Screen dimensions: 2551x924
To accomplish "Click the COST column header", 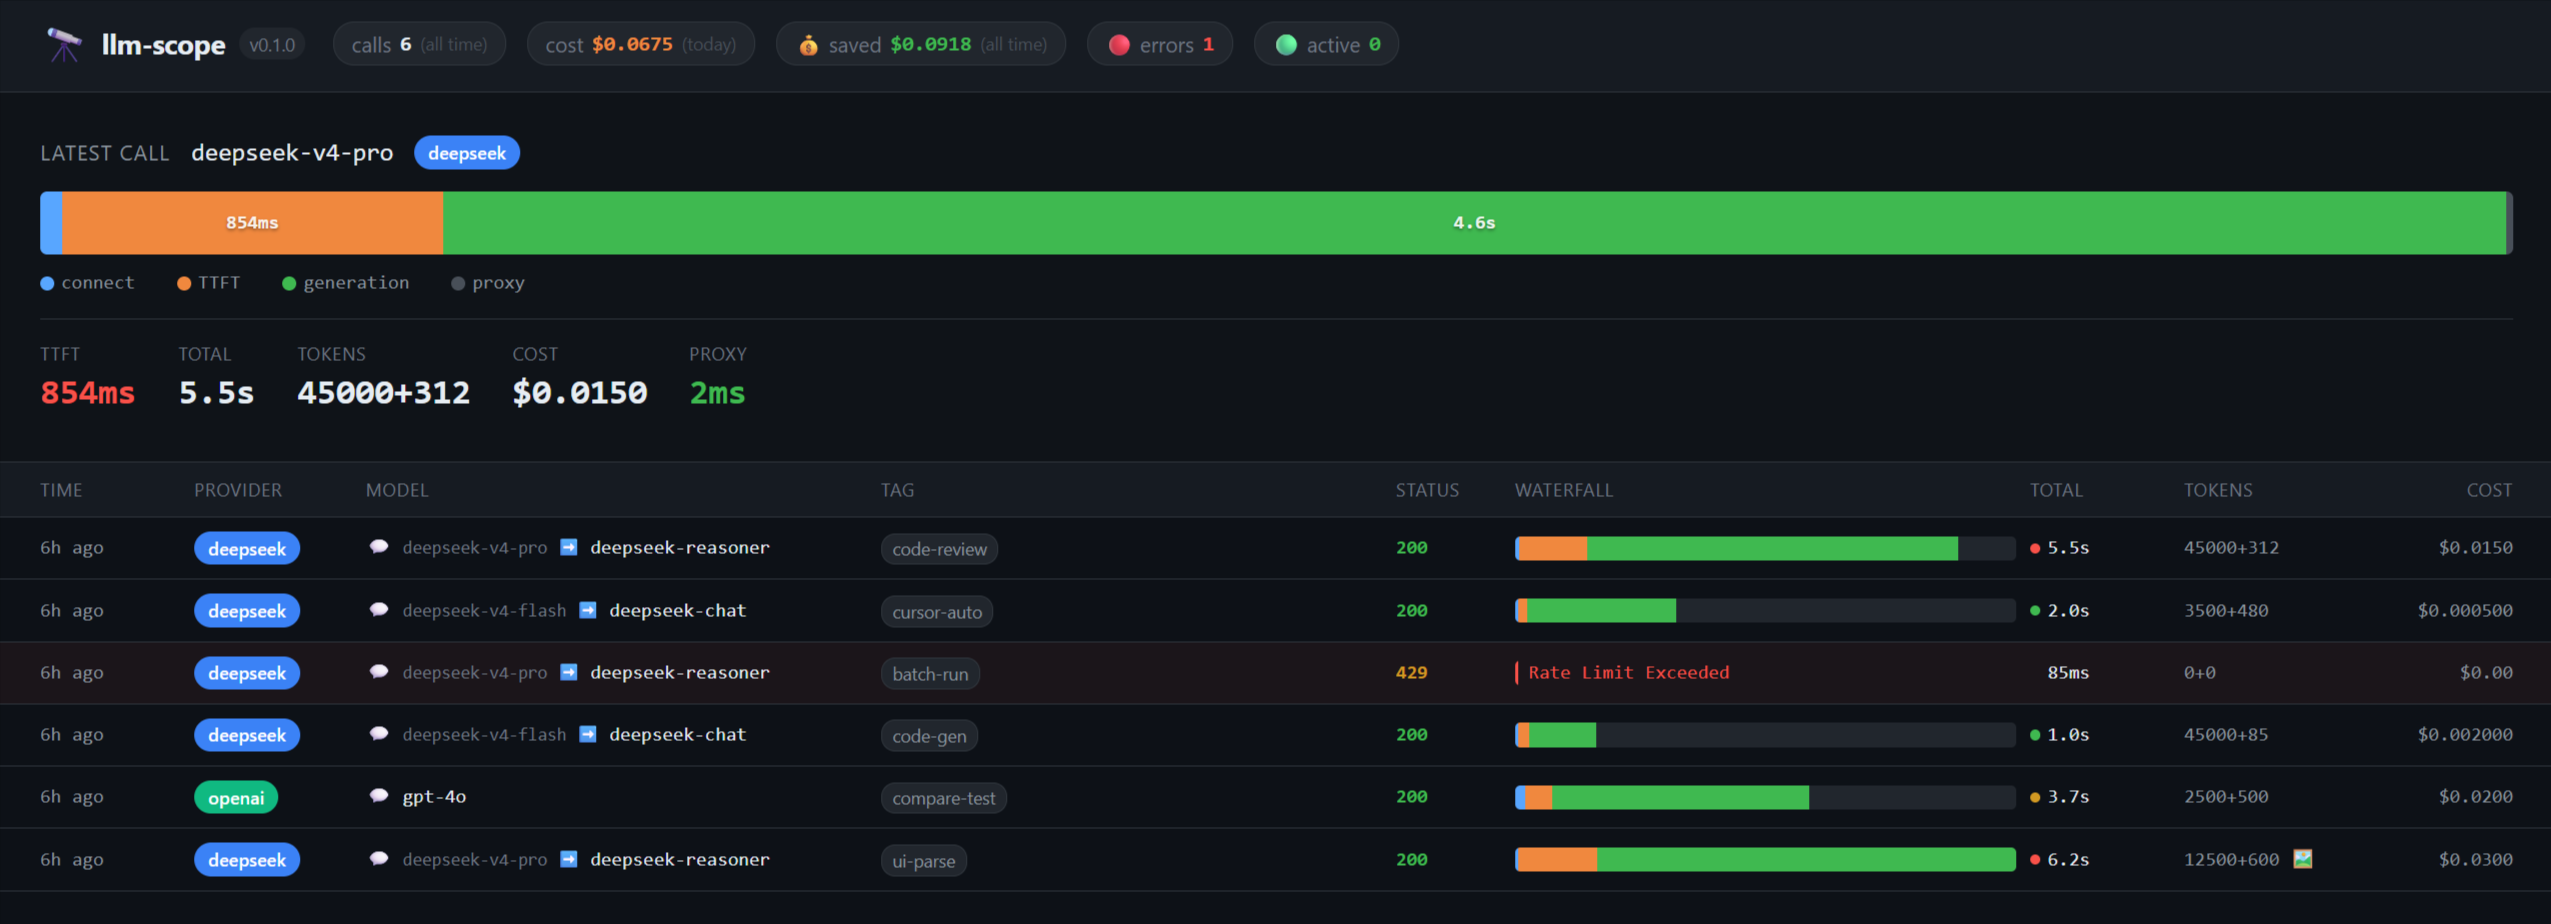I will click(2489, 490).
